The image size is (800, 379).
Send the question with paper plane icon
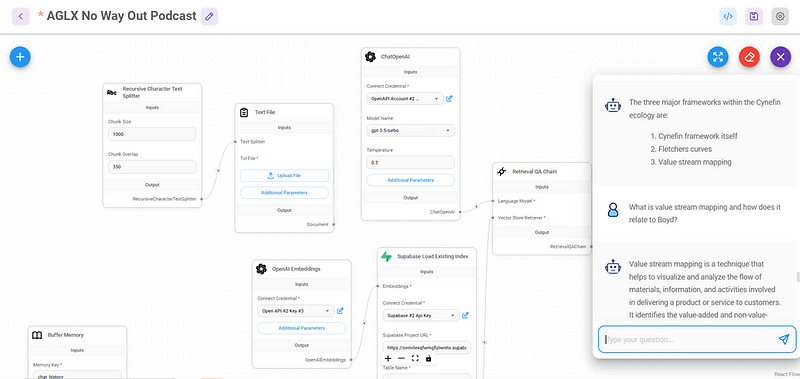[784, 339]
